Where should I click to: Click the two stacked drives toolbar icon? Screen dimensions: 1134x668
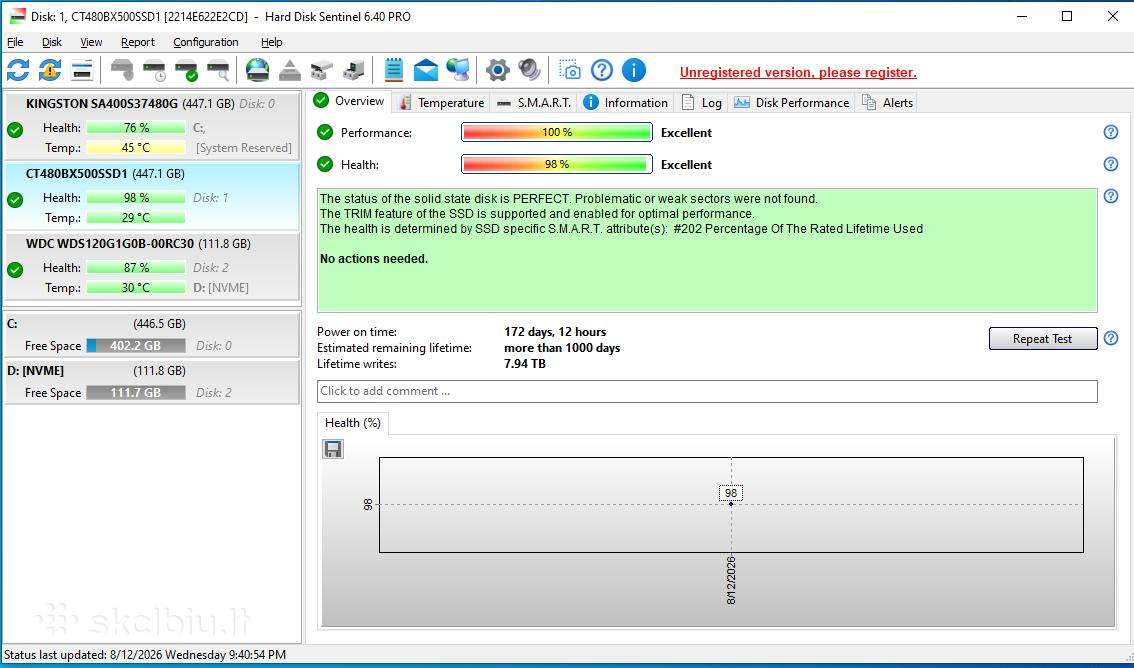tap(322, 70)
